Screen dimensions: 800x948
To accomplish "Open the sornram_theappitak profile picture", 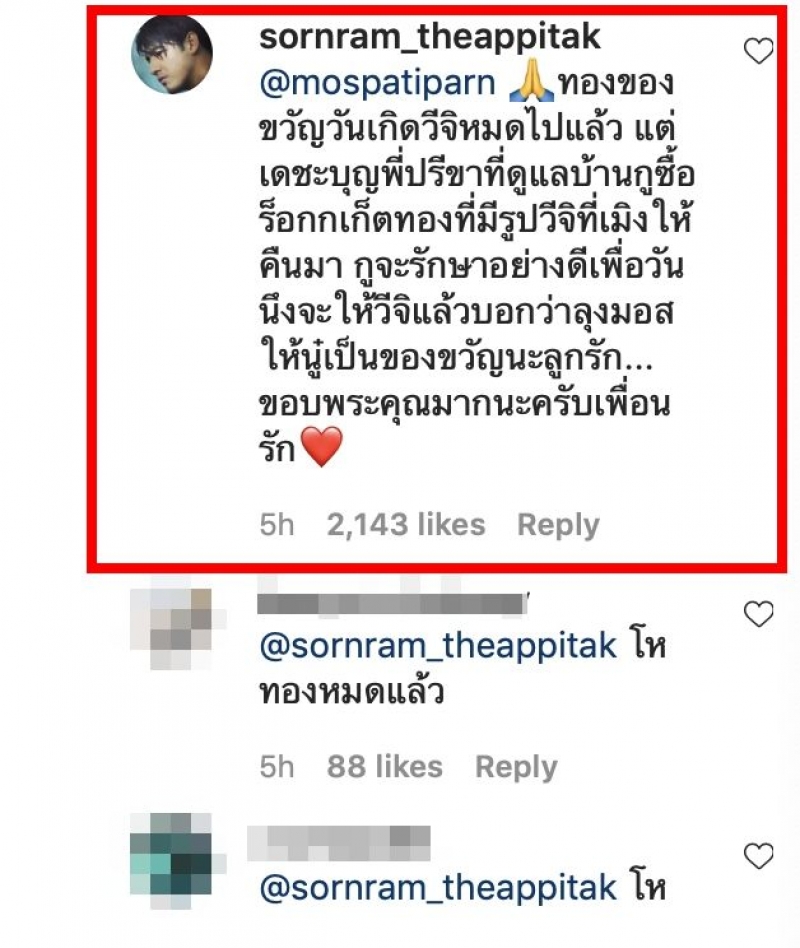I will pos(172,54).
